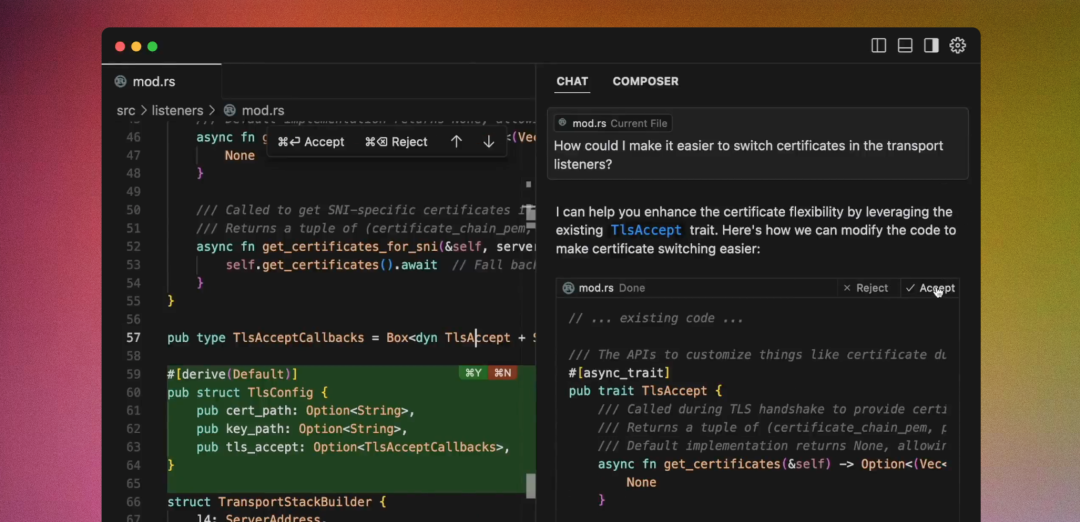The width and height of the screenshot is (1080, 522).
Task: Open the listeners breadcrumb folder
Action: pos(177,110)
